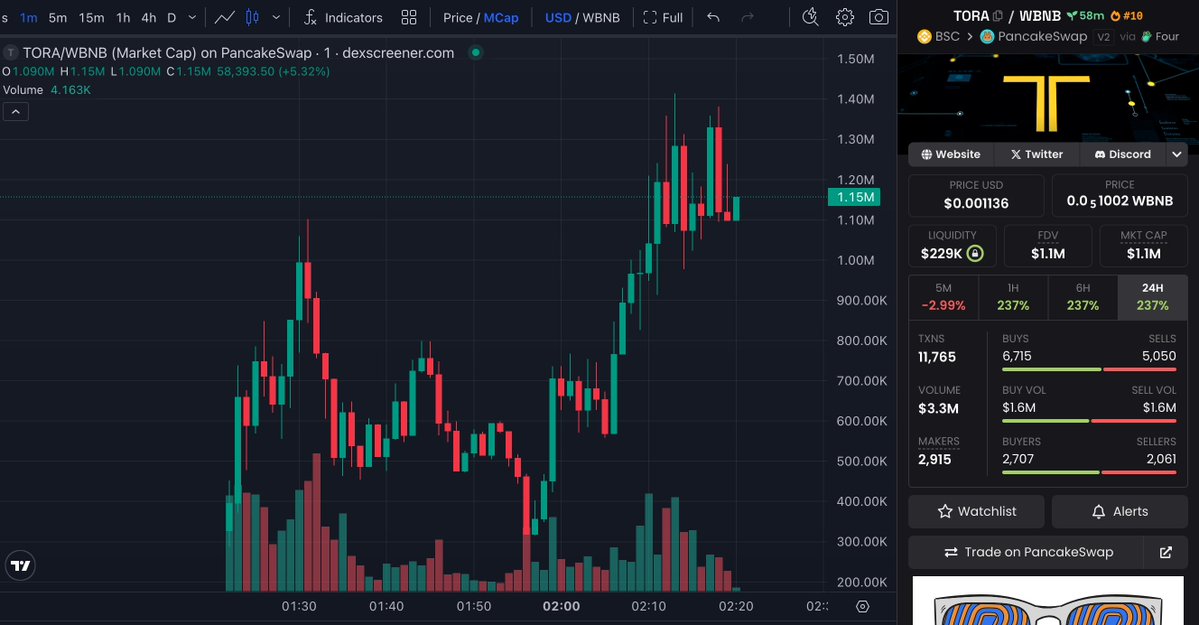
Task: Open the timeframe dropdown arrow after D
Action: point(192,17)
